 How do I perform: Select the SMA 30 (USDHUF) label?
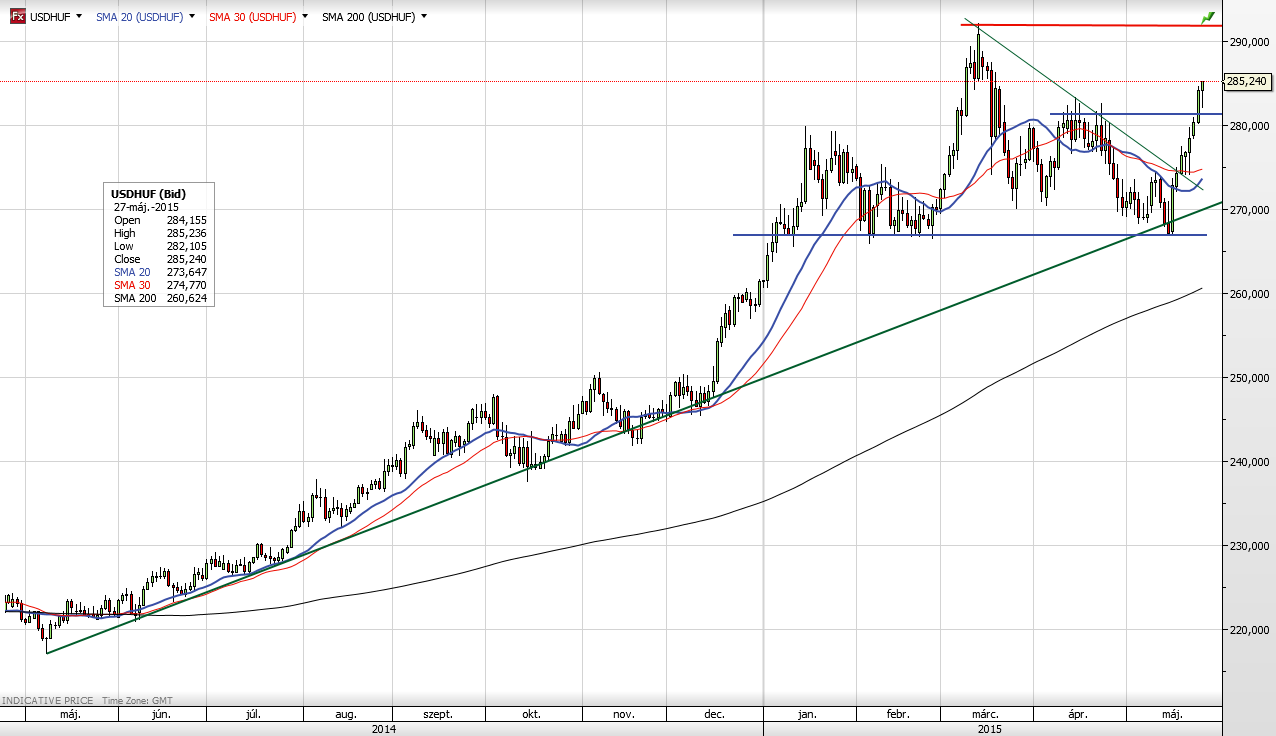click(x=252, y=17)
